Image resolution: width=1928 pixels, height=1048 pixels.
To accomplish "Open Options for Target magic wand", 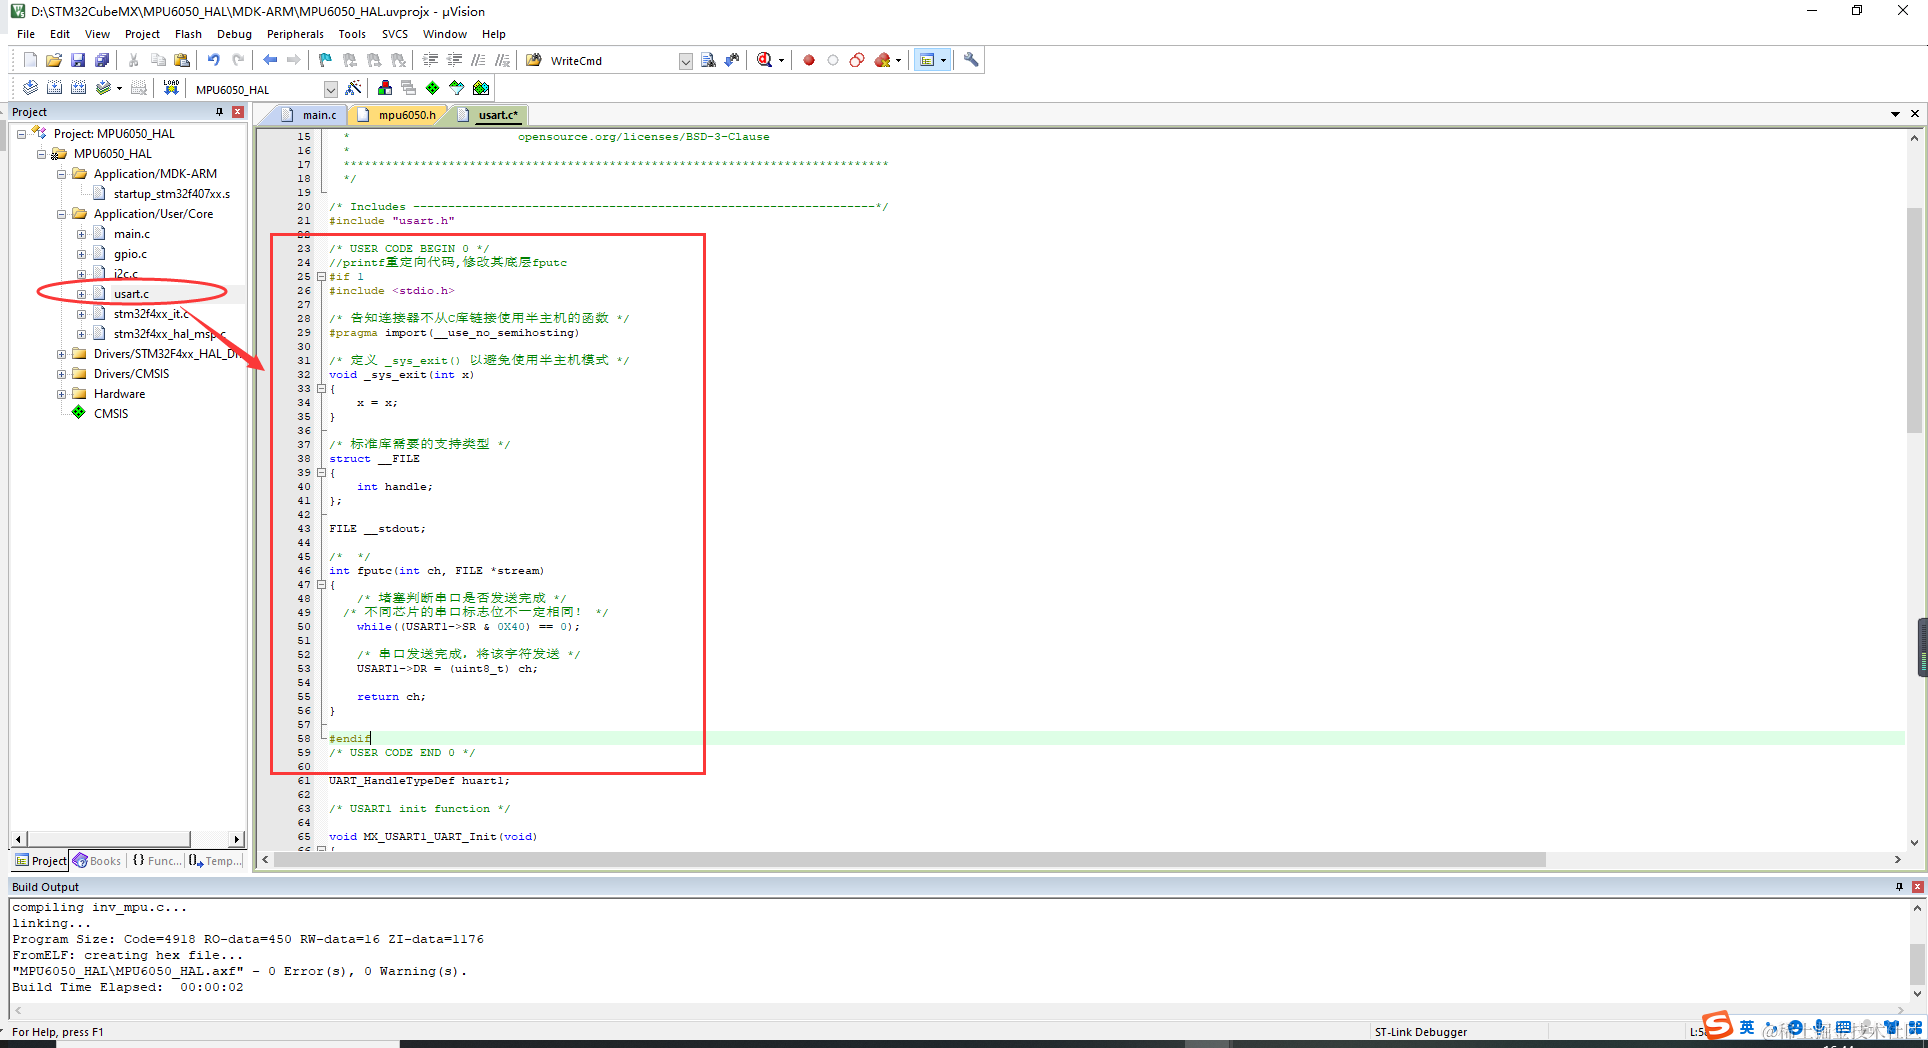I will (x=353, y=88).
